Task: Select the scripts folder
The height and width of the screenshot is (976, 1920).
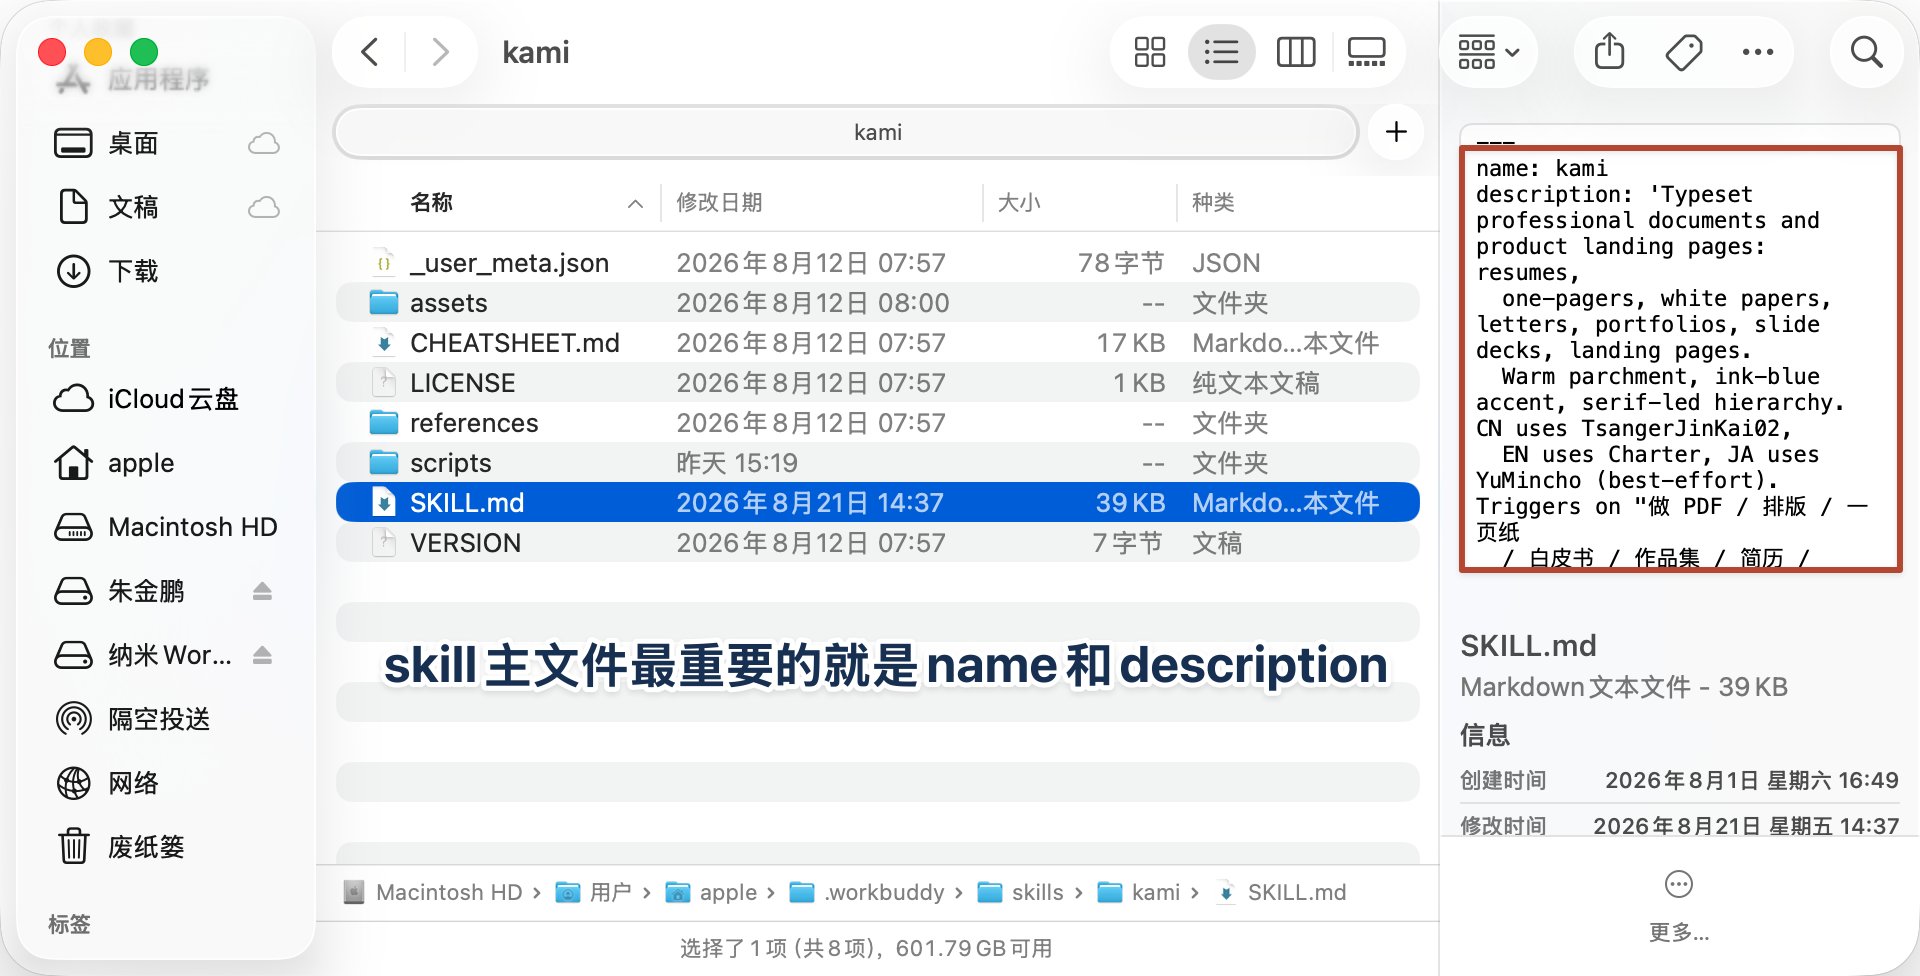Action: [x=877, y=463]
